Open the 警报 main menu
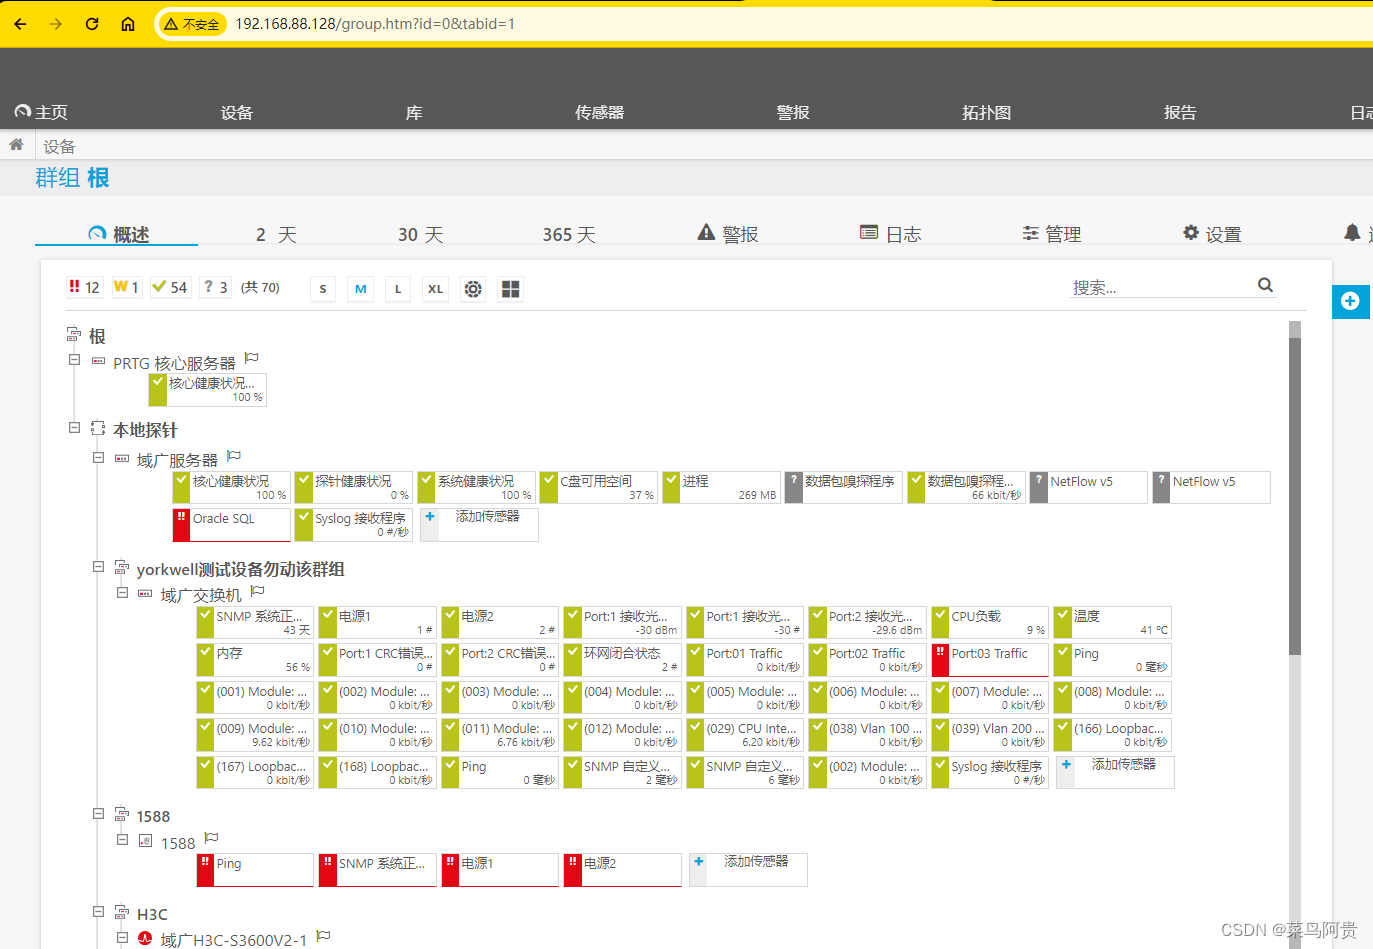The width and height of the screenshot is (1373, 949). tap(793, 113)
